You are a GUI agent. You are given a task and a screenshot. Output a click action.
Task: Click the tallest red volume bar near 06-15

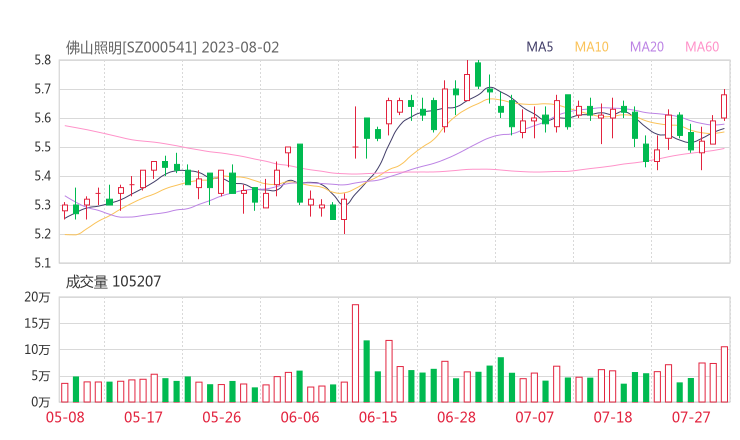(x=355, y=353)
